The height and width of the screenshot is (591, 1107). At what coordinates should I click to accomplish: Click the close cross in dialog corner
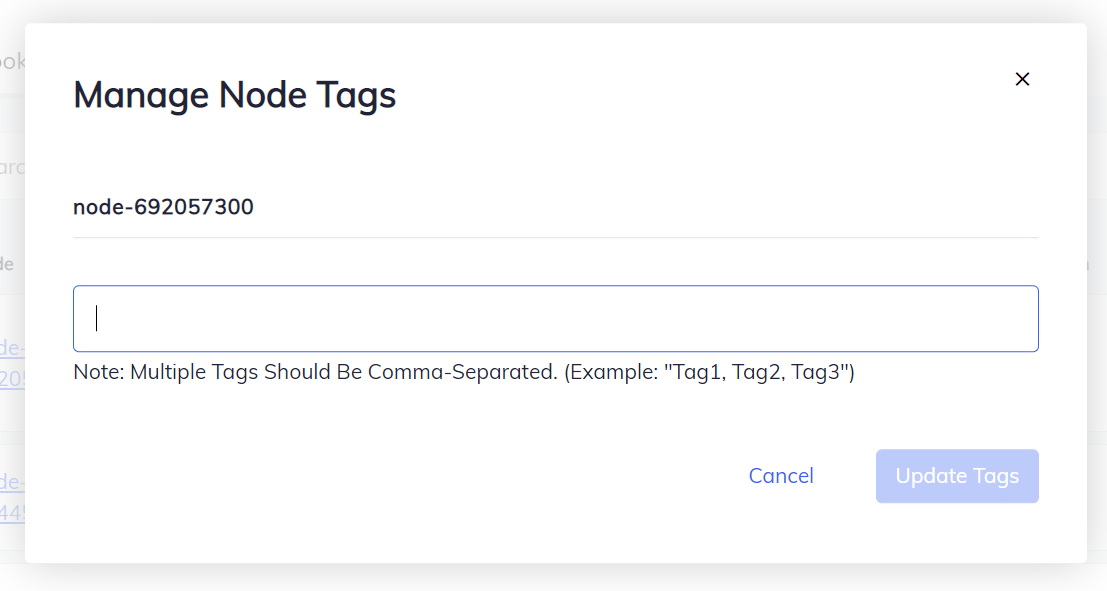[1022, 79]
